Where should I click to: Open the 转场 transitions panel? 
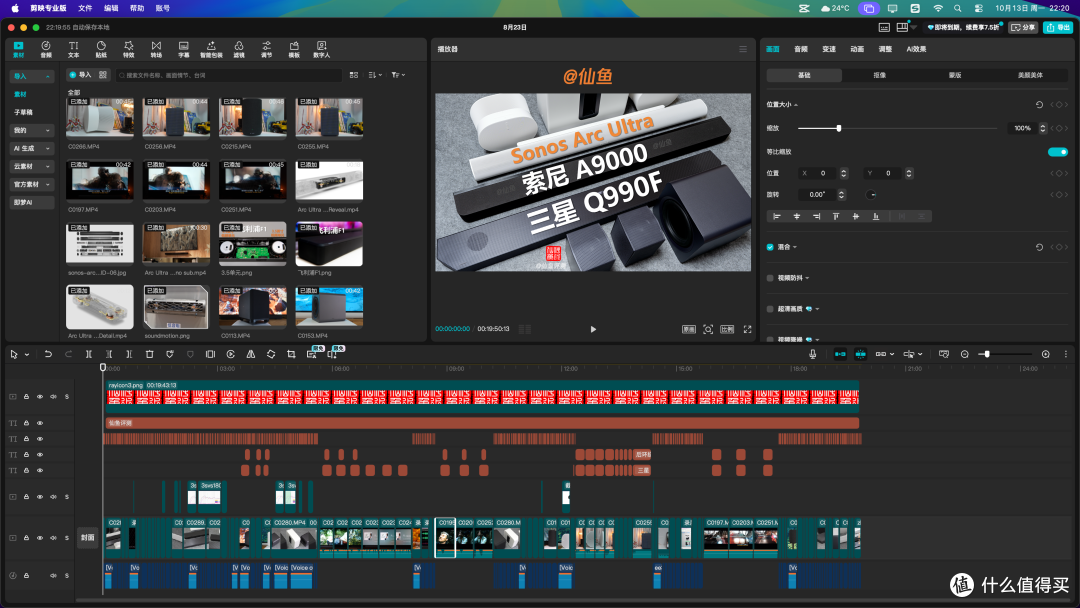point(156,49)
